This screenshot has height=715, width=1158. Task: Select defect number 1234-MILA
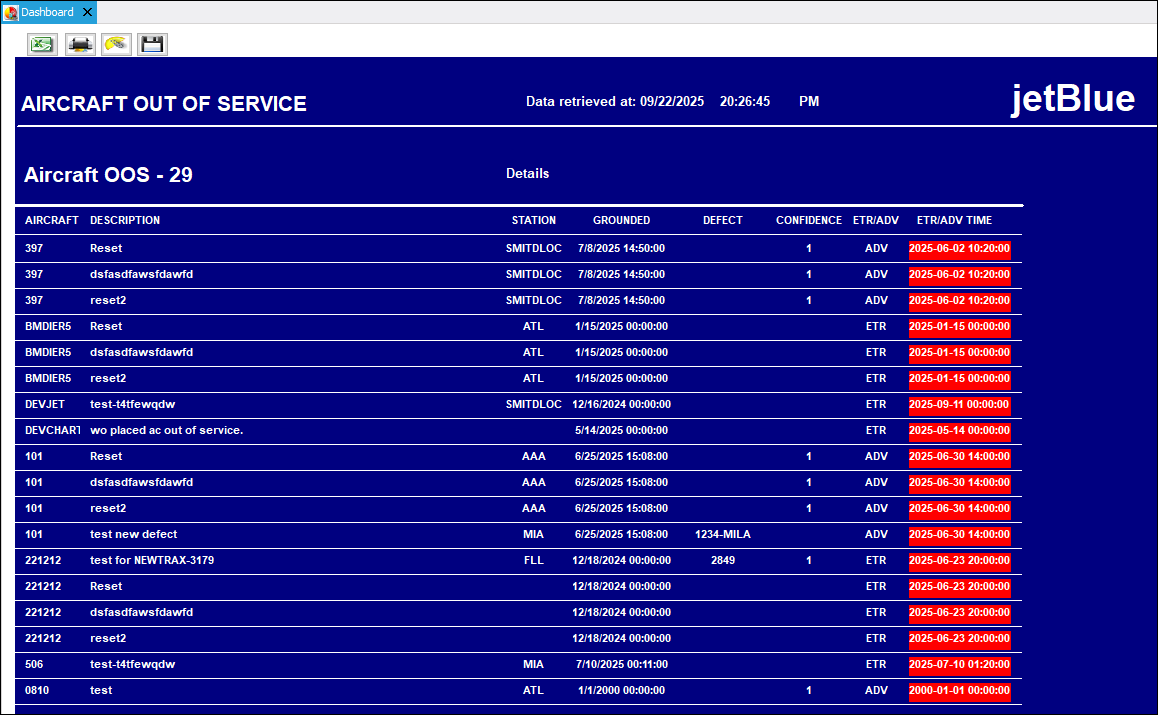(x=723, y=535)
